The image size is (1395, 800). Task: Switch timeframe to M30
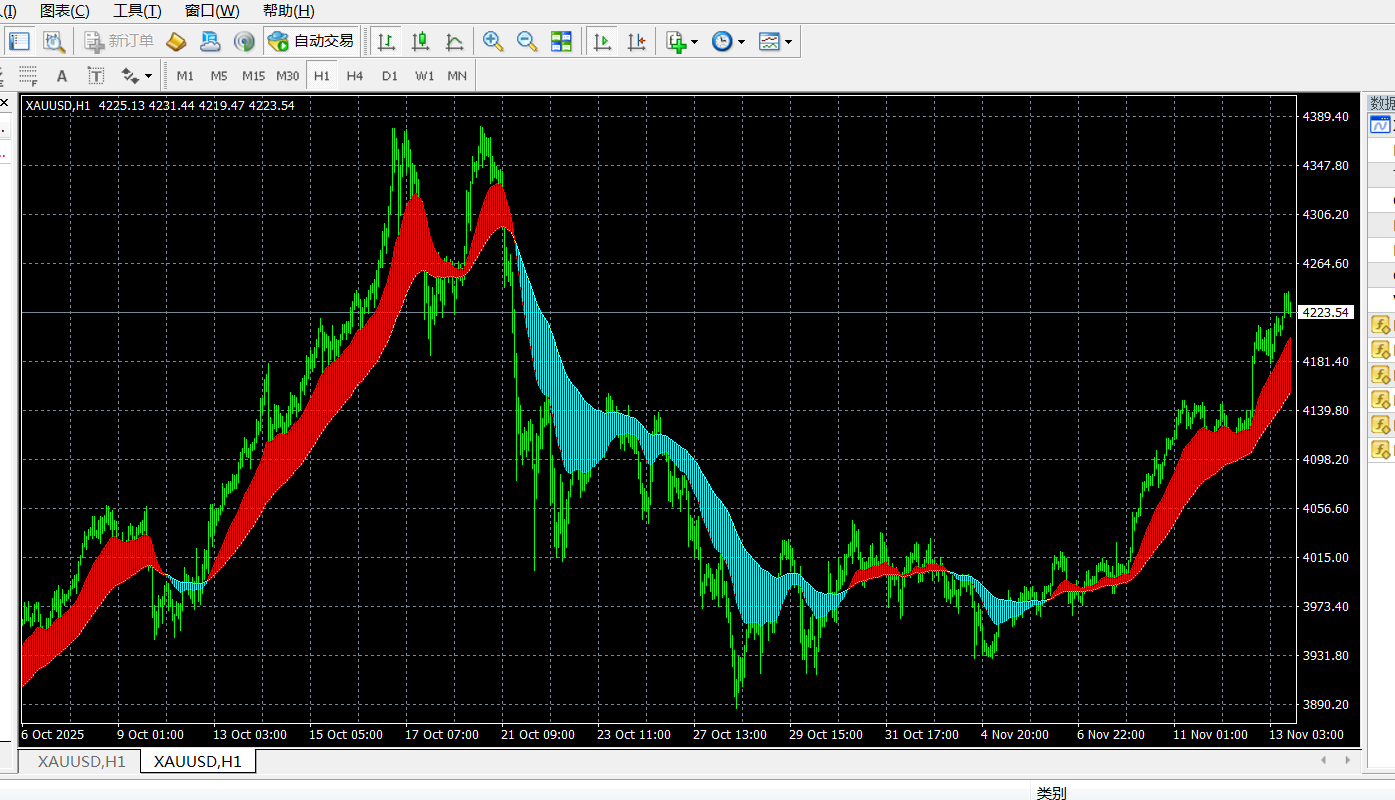tap(287, 76)
